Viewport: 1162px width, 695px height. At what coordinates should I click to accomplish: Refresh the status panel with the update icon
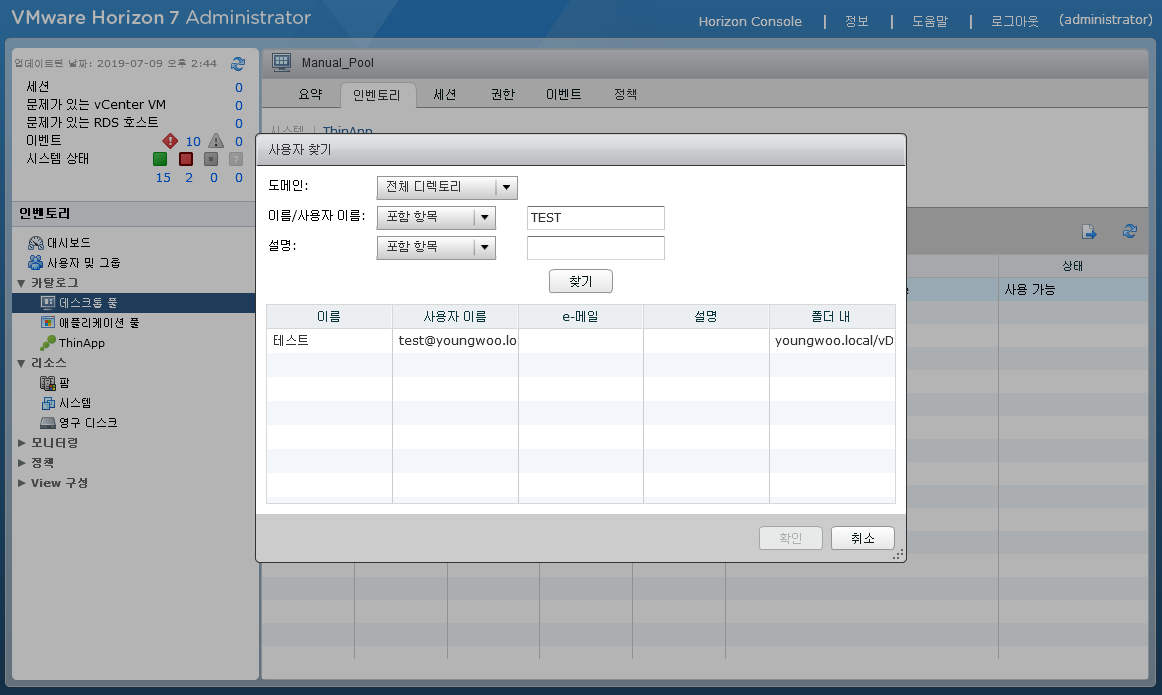(238, 64)
